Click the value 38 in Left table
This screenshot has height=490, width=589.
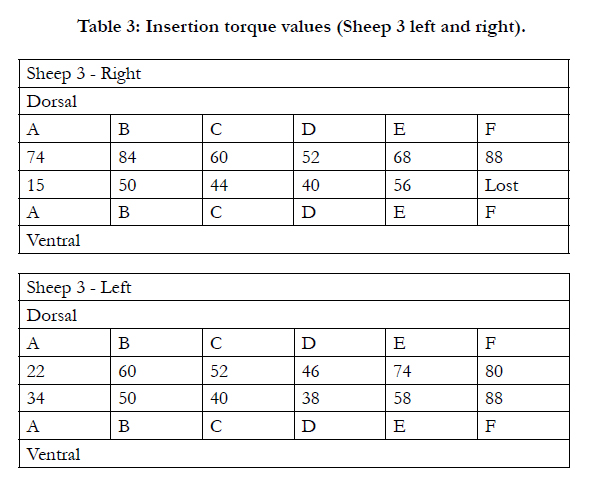click(311, 398)
